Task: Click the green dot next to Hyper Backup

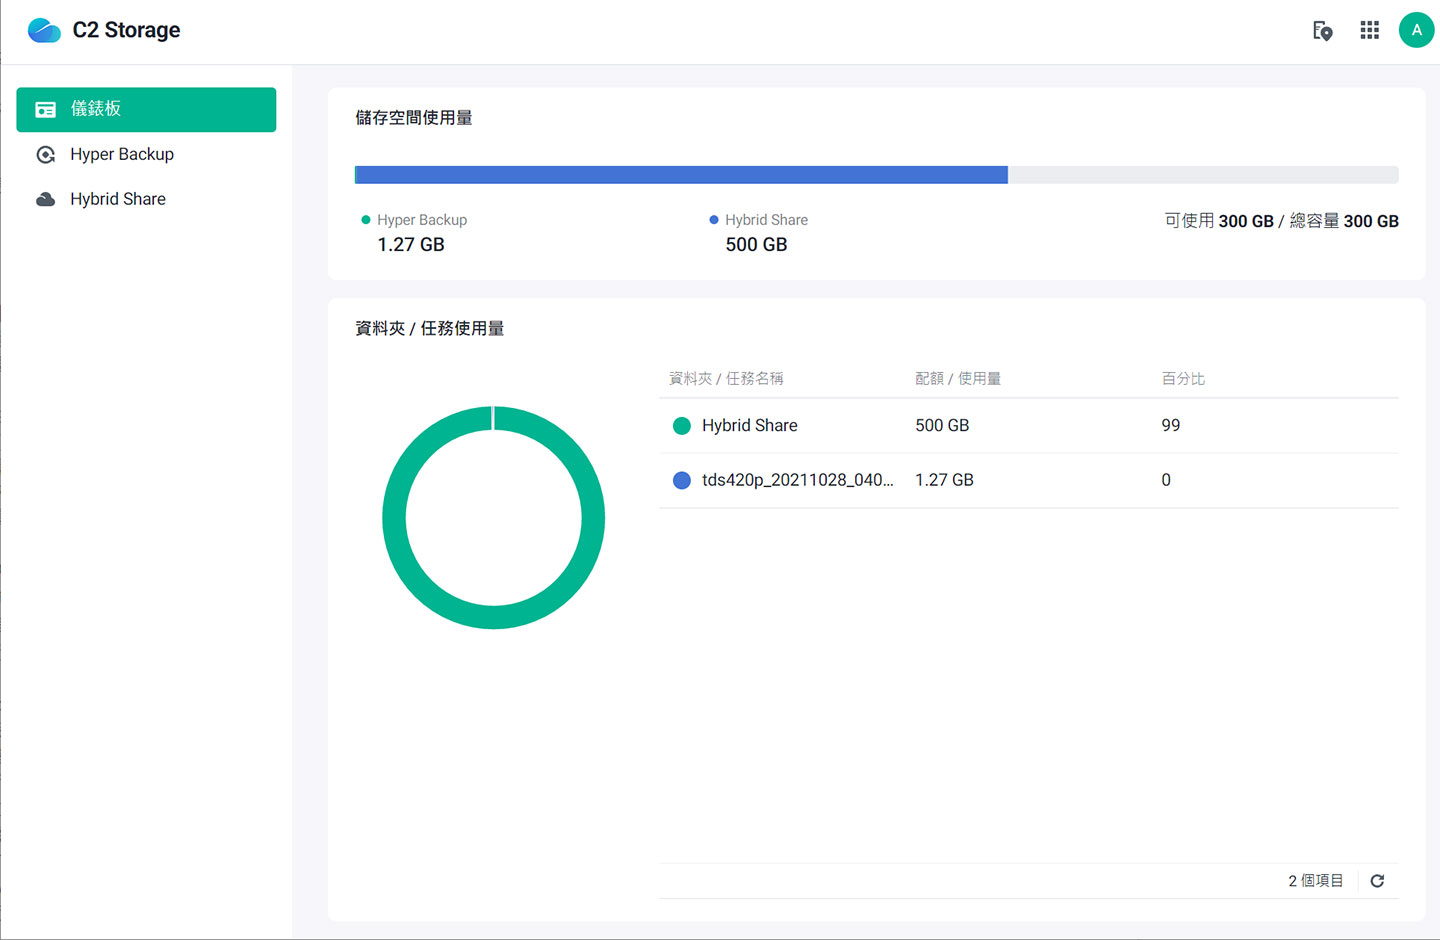Action: (x=366, y=219)
